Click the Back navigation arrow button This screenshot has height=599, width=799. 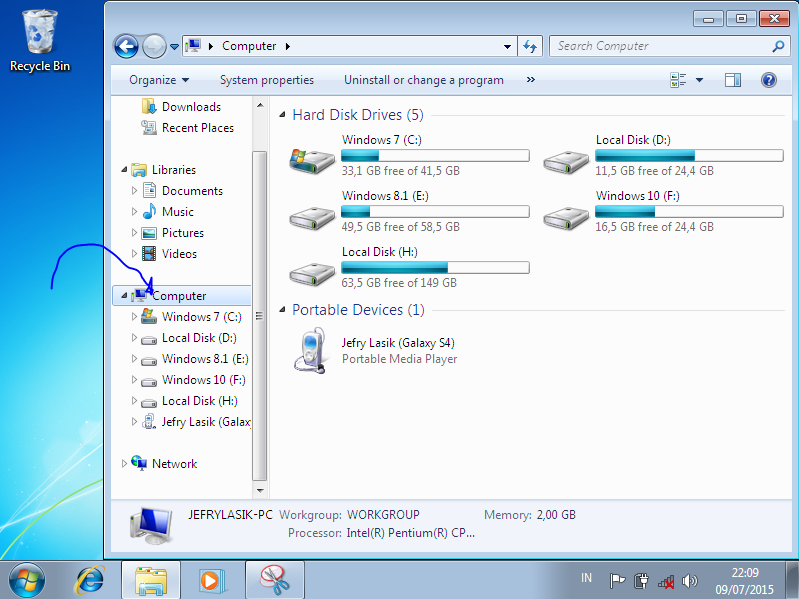(x=126, y=47)
